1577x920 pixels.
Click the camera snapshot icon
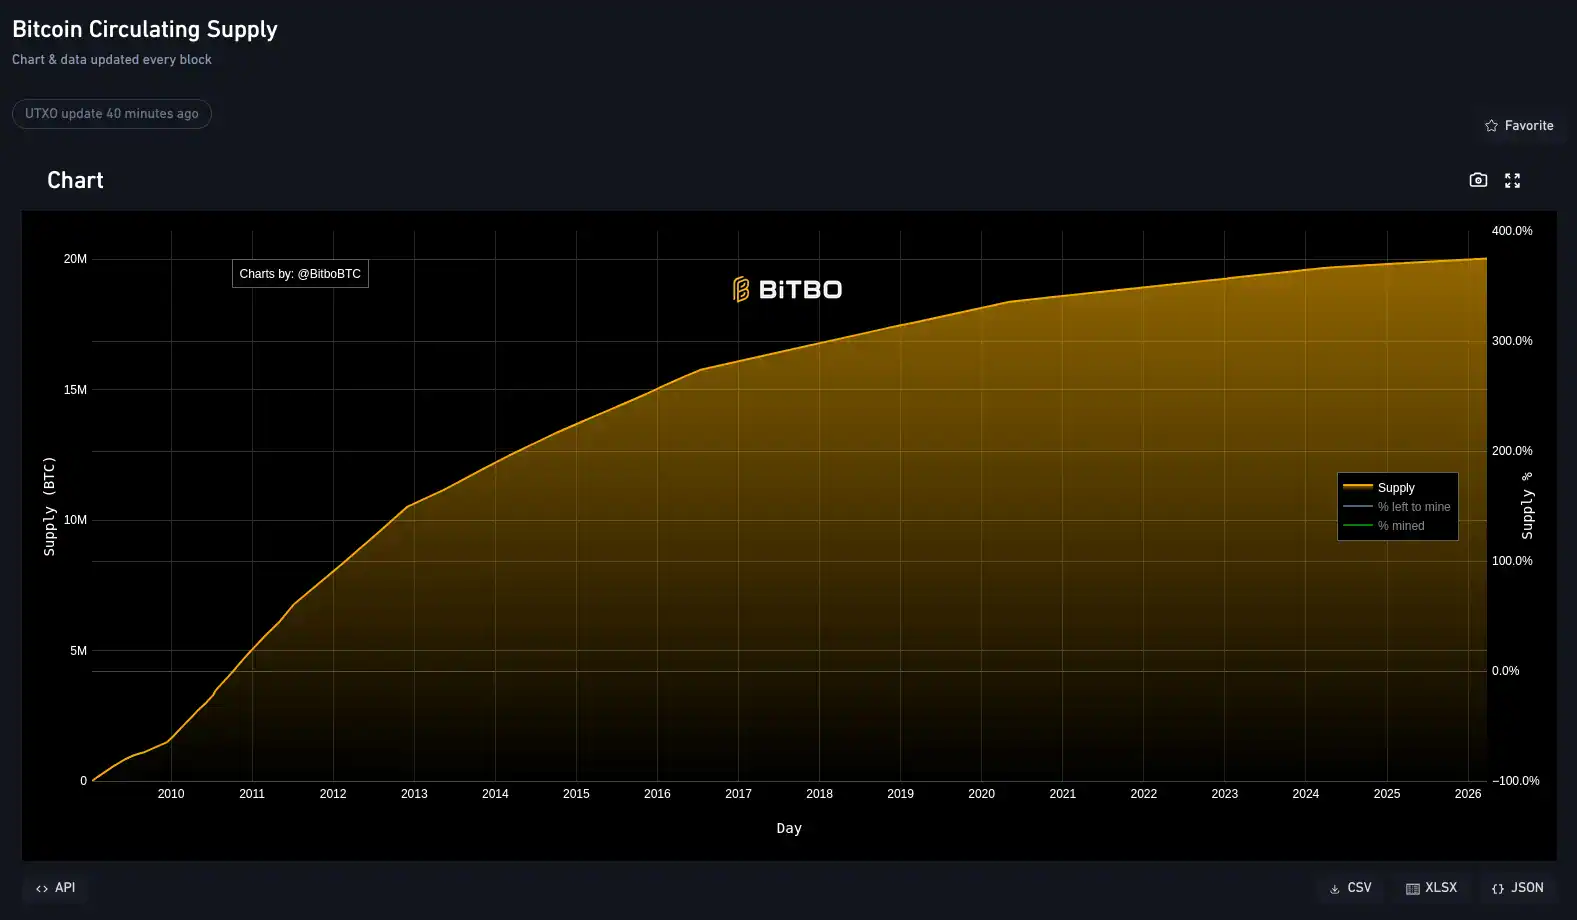[x=1478, y=180]
